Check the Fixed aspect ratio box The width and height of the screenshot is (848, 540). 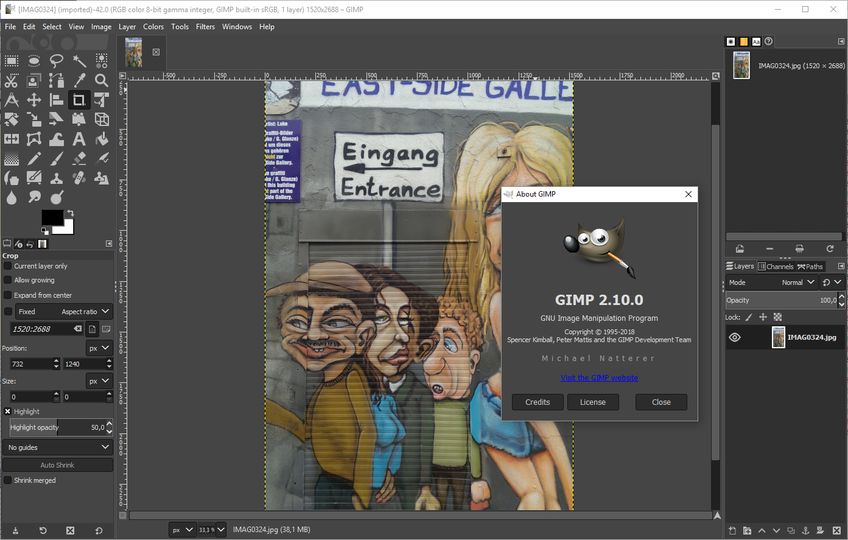8,312
